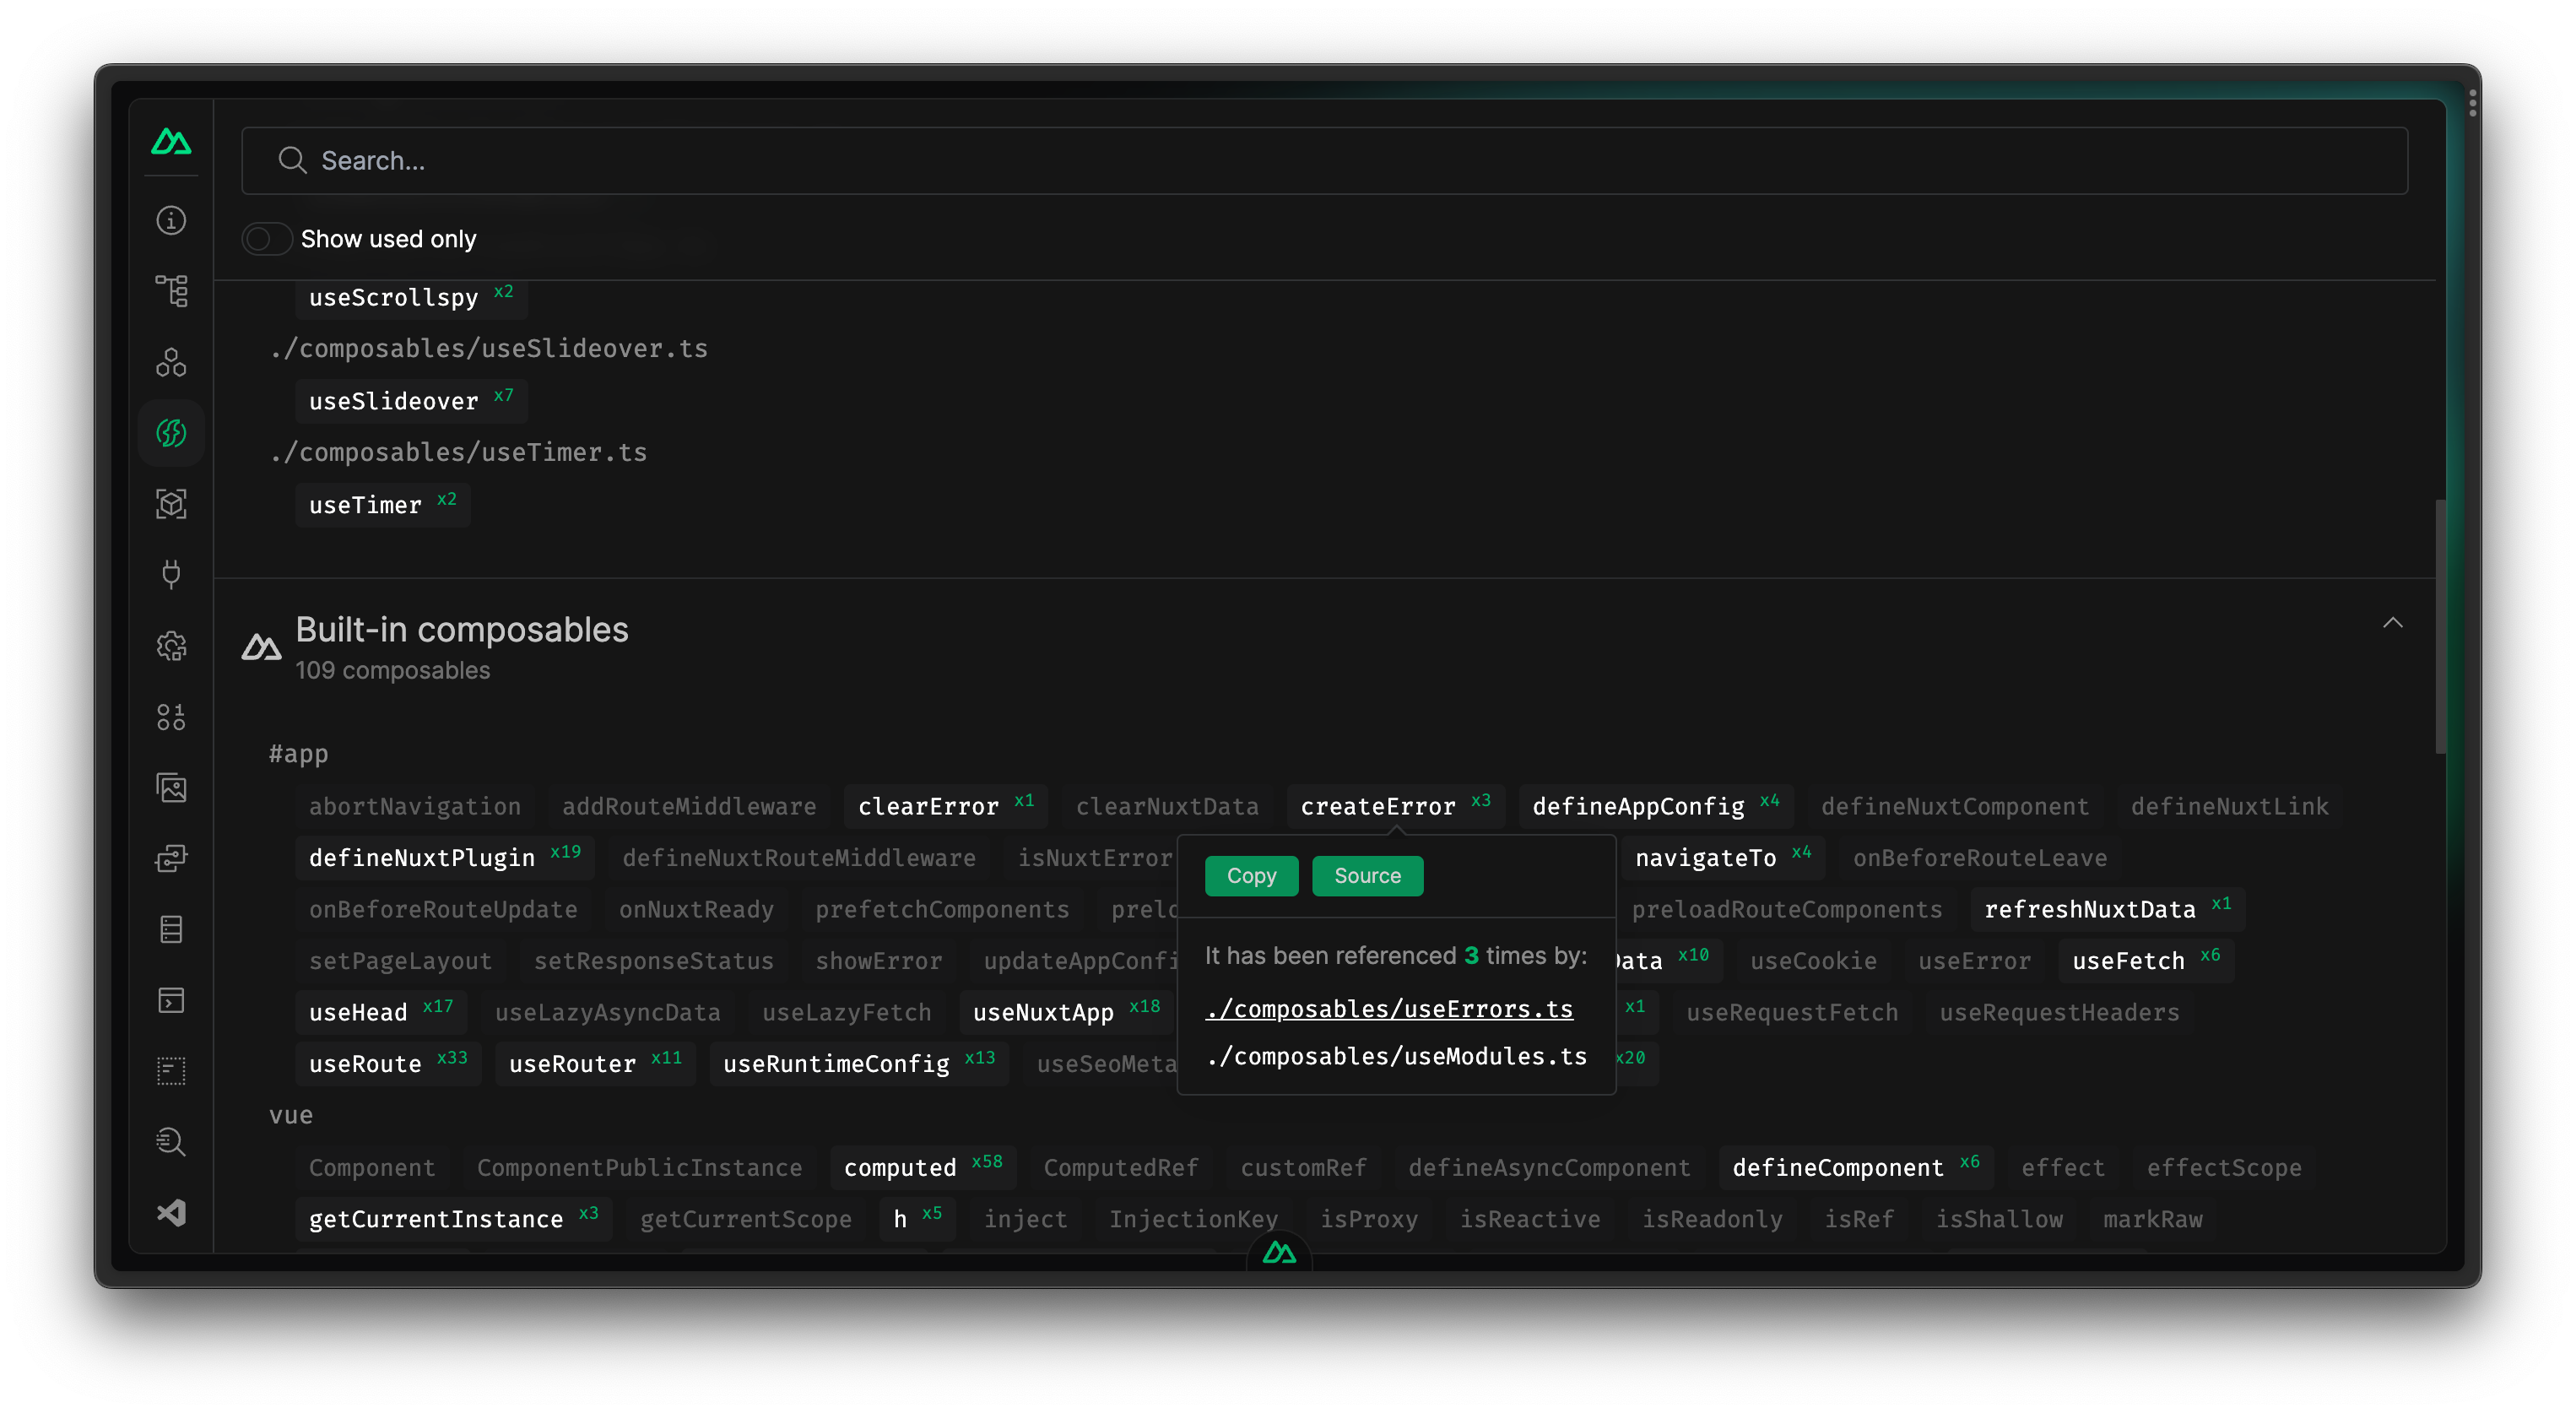Launch the VS Code icon at sidebar bottom

[171, 1213]
